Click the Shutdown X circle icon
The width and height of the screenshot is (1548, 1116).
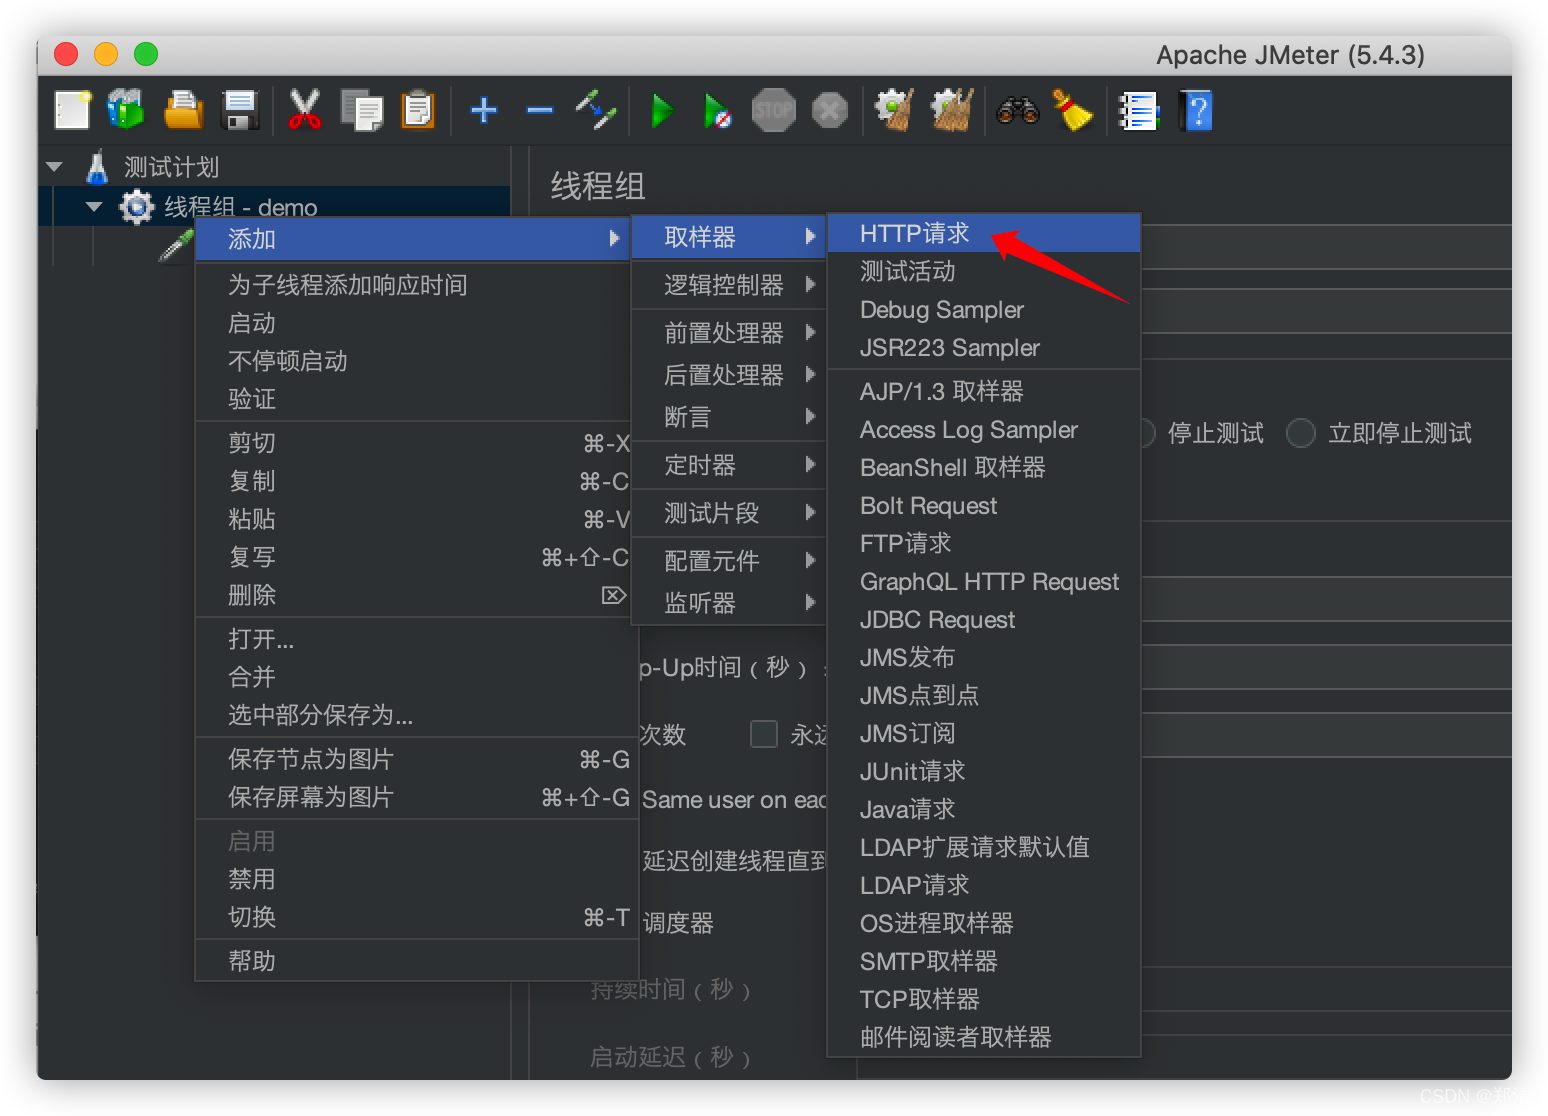pos(829,110)
